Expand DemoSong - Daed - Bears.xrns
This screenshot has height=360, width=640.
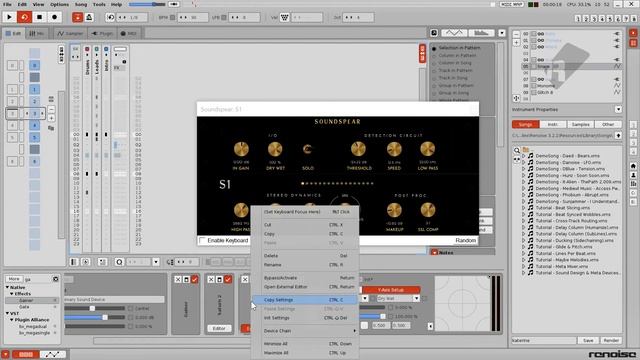524,156
